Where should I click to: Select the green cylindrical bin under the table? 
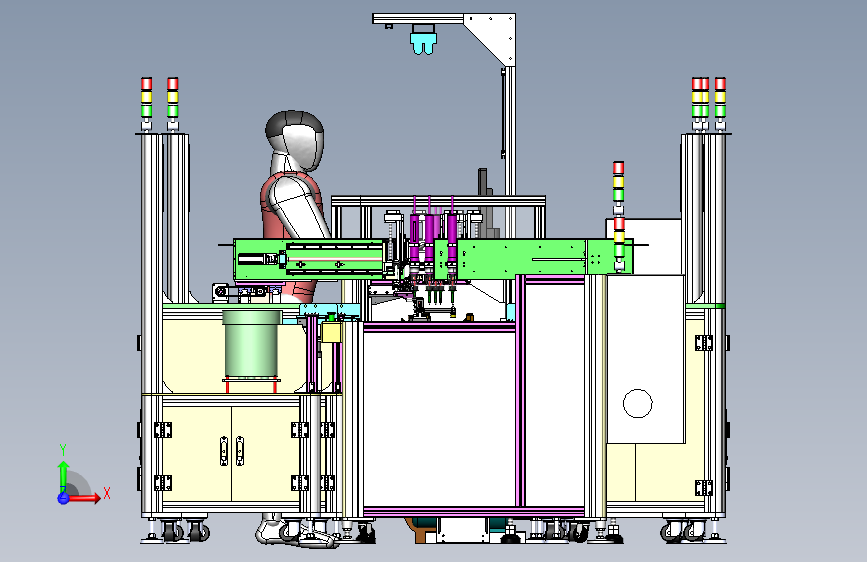[252, 345]
